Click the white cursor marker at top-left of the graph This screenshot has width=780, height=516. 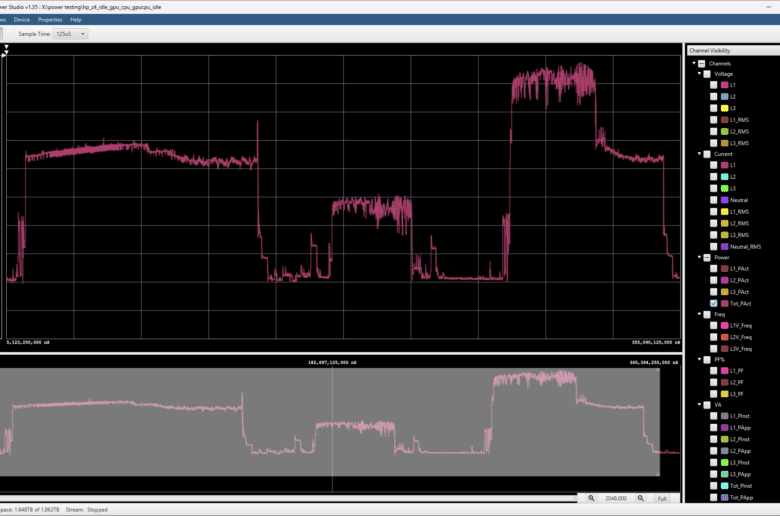(x=6, y=47)
